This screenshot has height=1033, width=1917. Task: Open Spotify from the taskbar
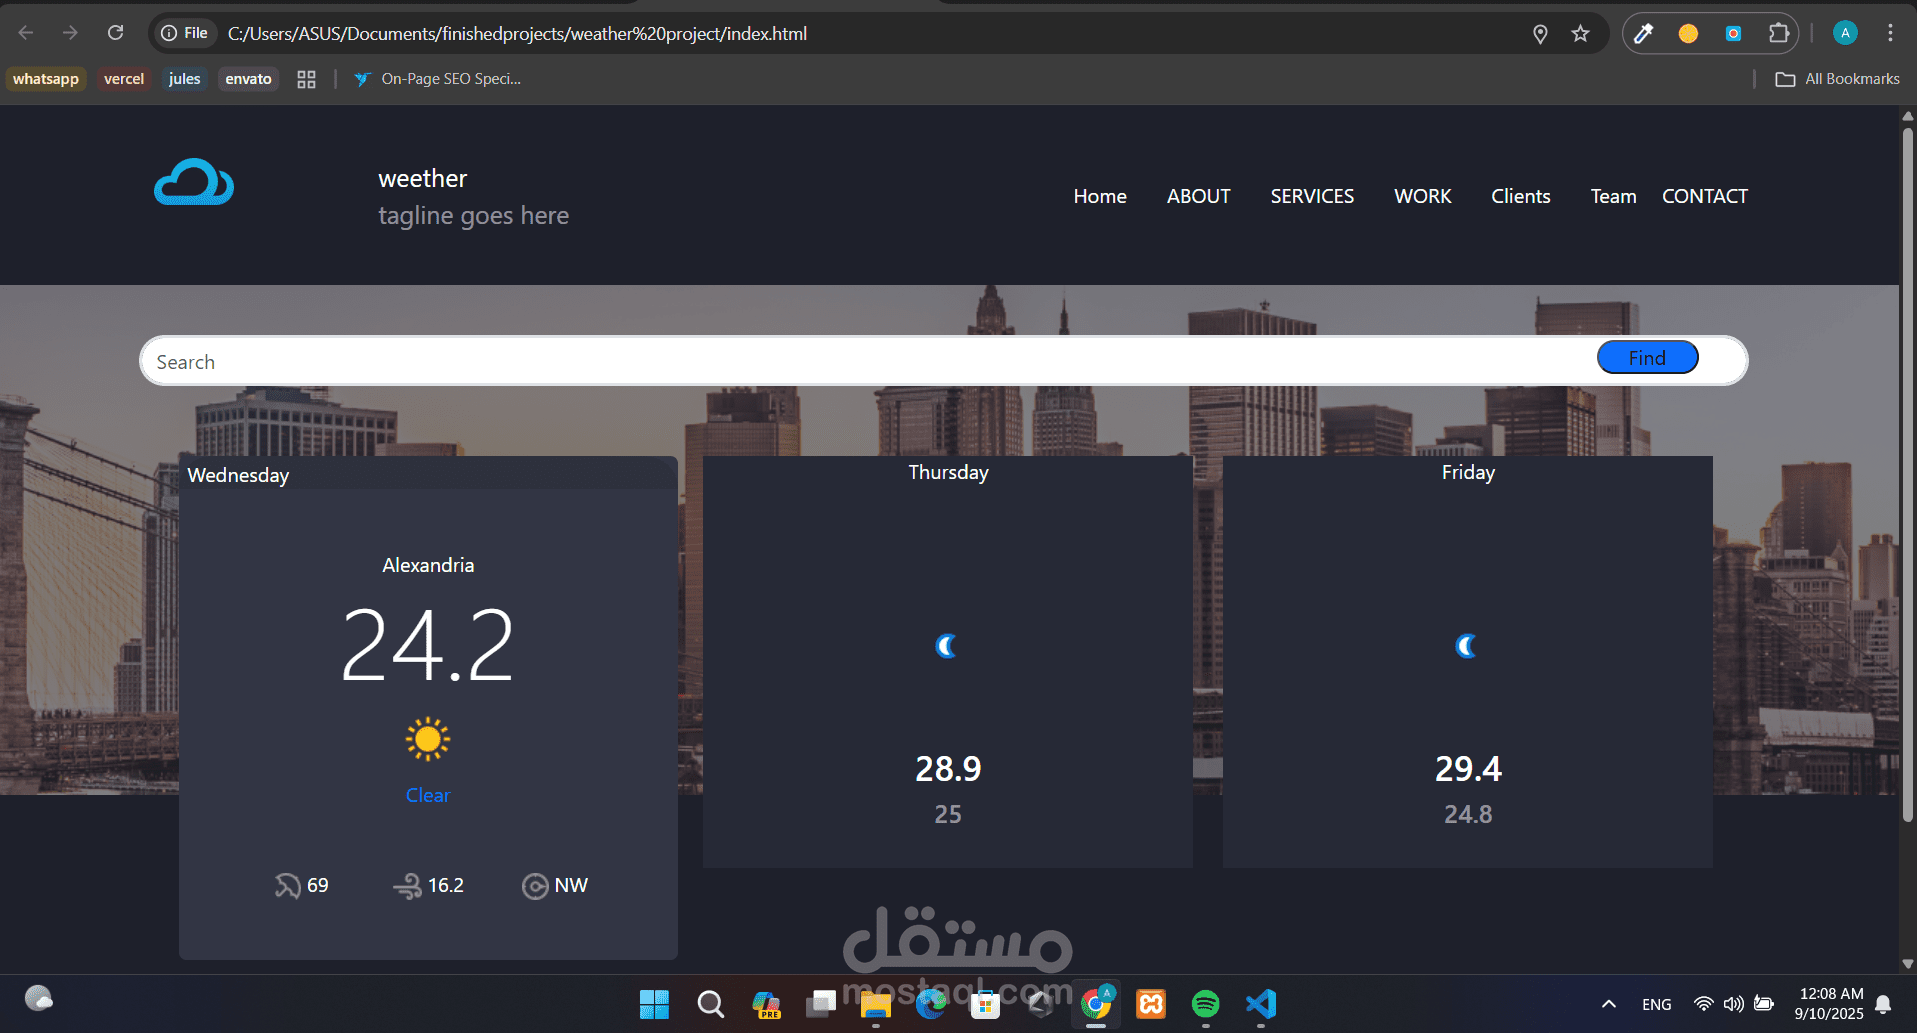[1206, 1004]
